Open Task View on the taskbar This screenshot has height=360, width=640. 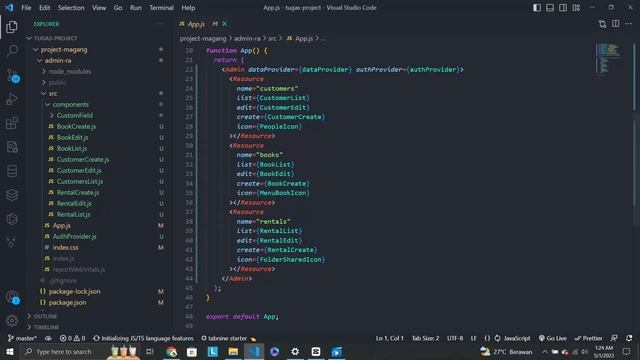(x=150, y=352)
